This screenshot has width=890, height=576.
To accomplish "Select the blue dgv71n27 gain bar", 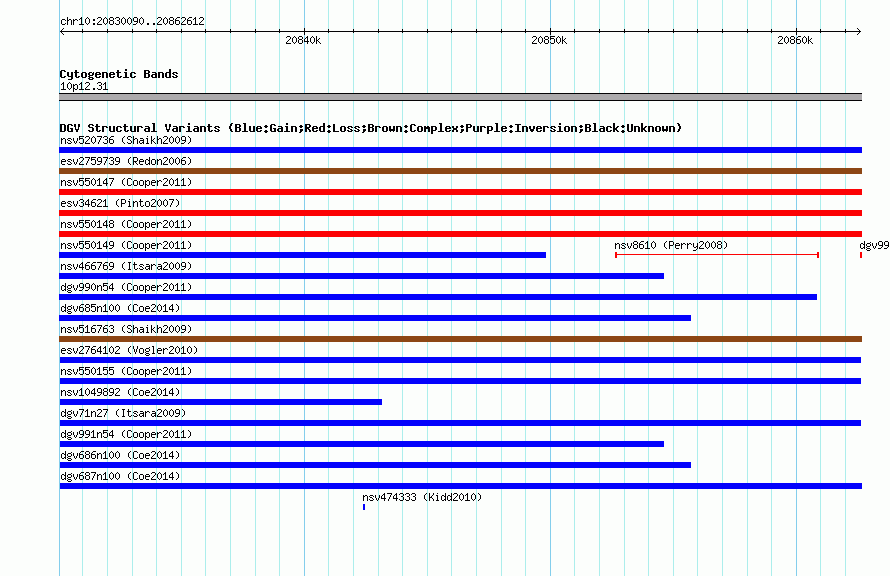I will [x=460, y=423].
